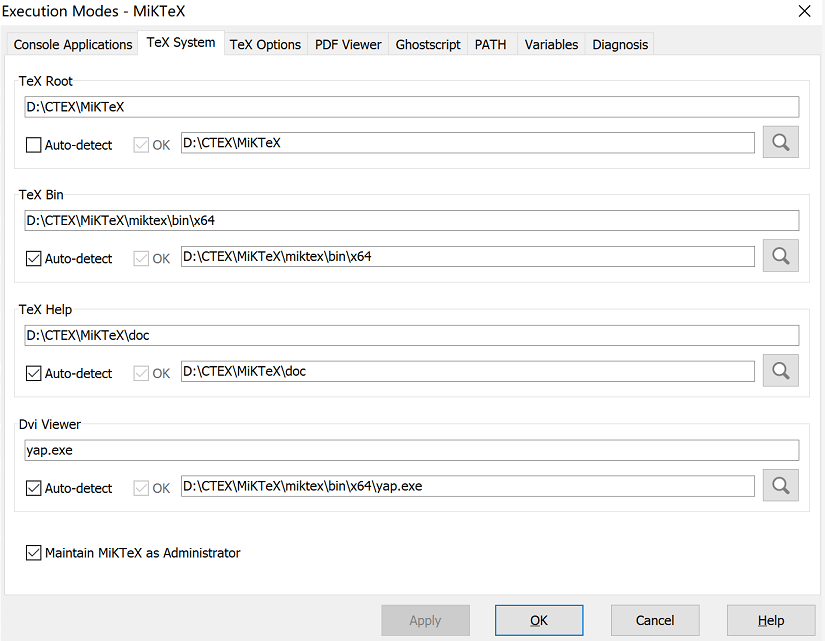Focus the Dvi Viewer yap.exe field

[411, 450]
